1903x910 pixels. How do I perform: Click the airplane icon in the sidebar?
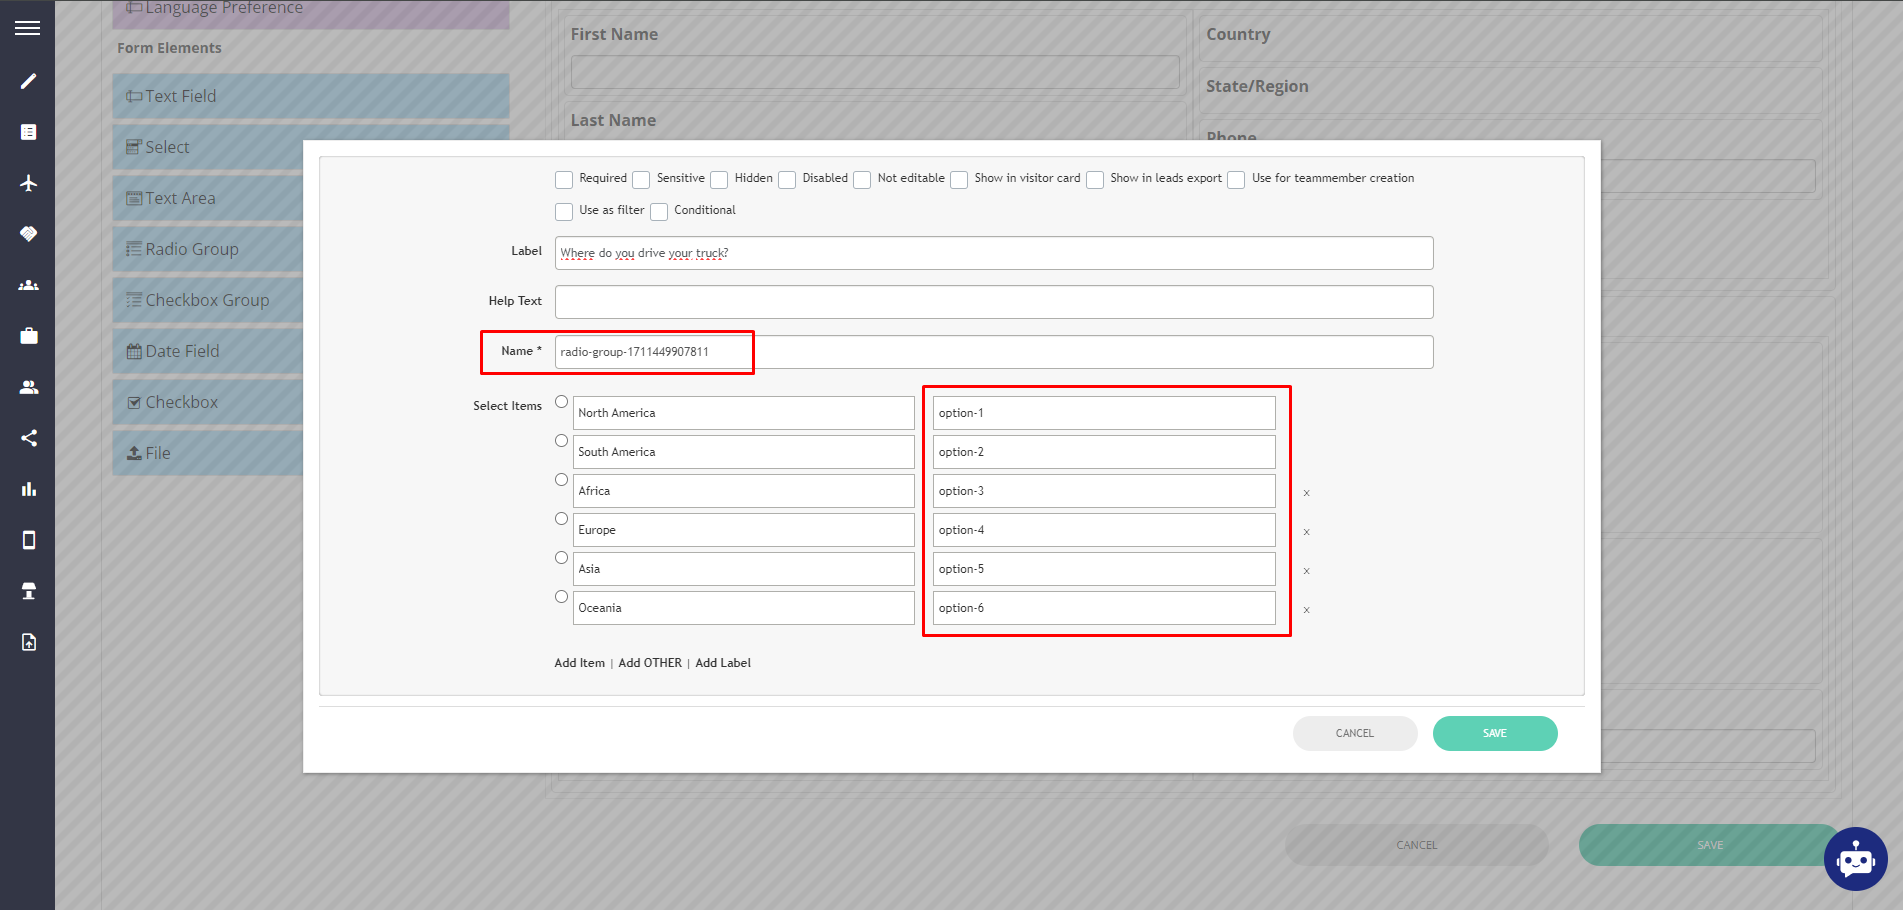(x=28, y=184)
